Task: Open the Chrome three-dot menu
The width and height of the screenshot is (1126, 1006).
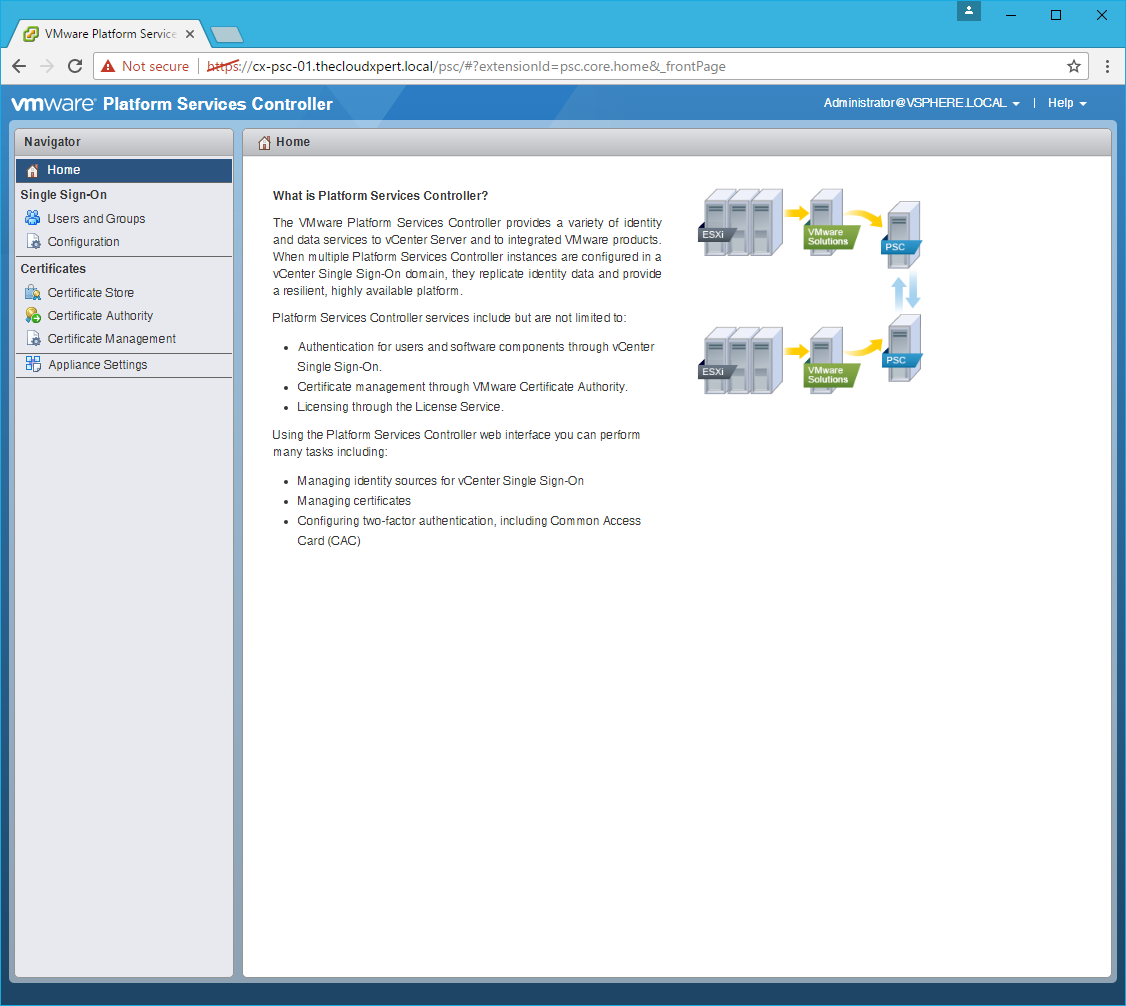Action: coord(1108,67)
